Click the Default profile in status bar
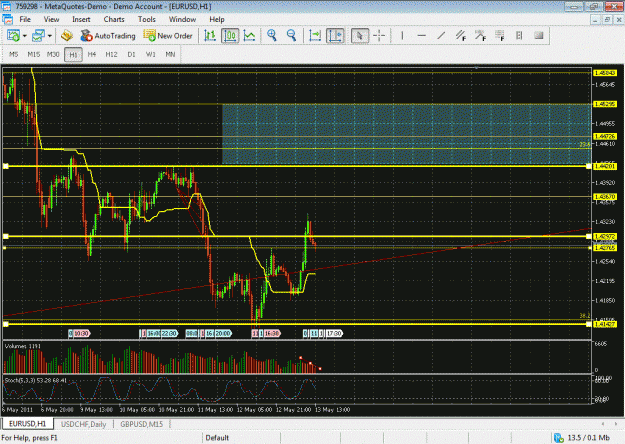This screenshot has width=625, height=444. [x=217, y=438]
